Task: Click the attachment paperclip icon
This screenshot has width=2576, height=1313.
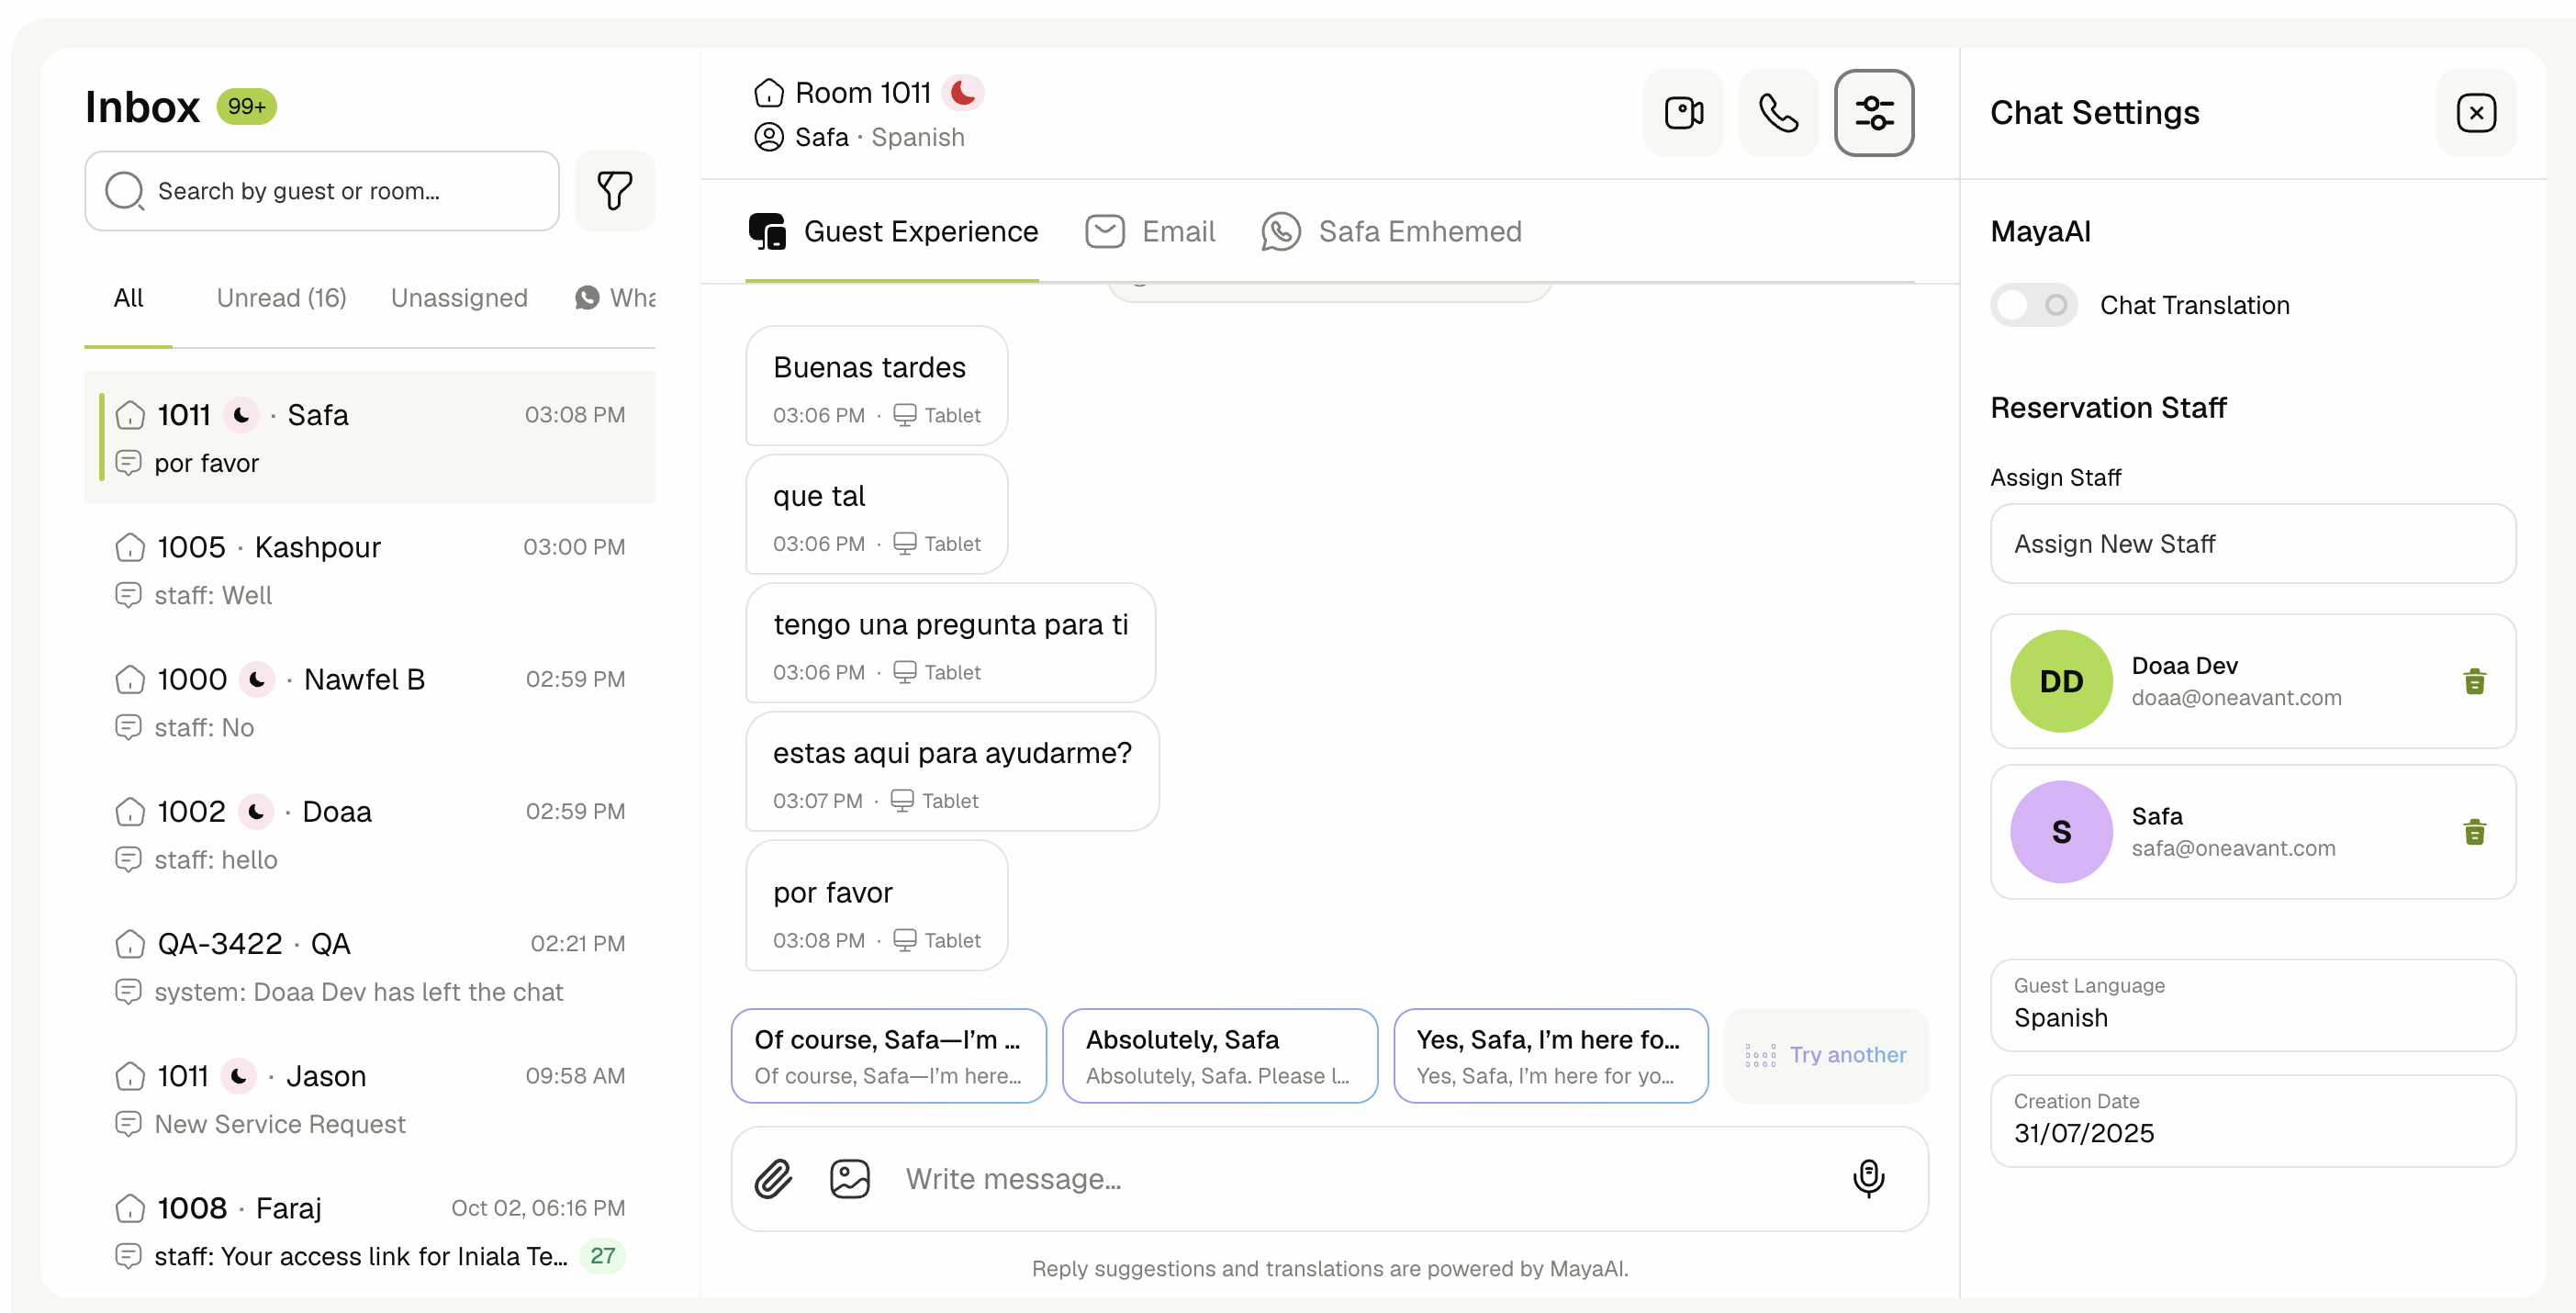Action: (x=773, y=1179)
